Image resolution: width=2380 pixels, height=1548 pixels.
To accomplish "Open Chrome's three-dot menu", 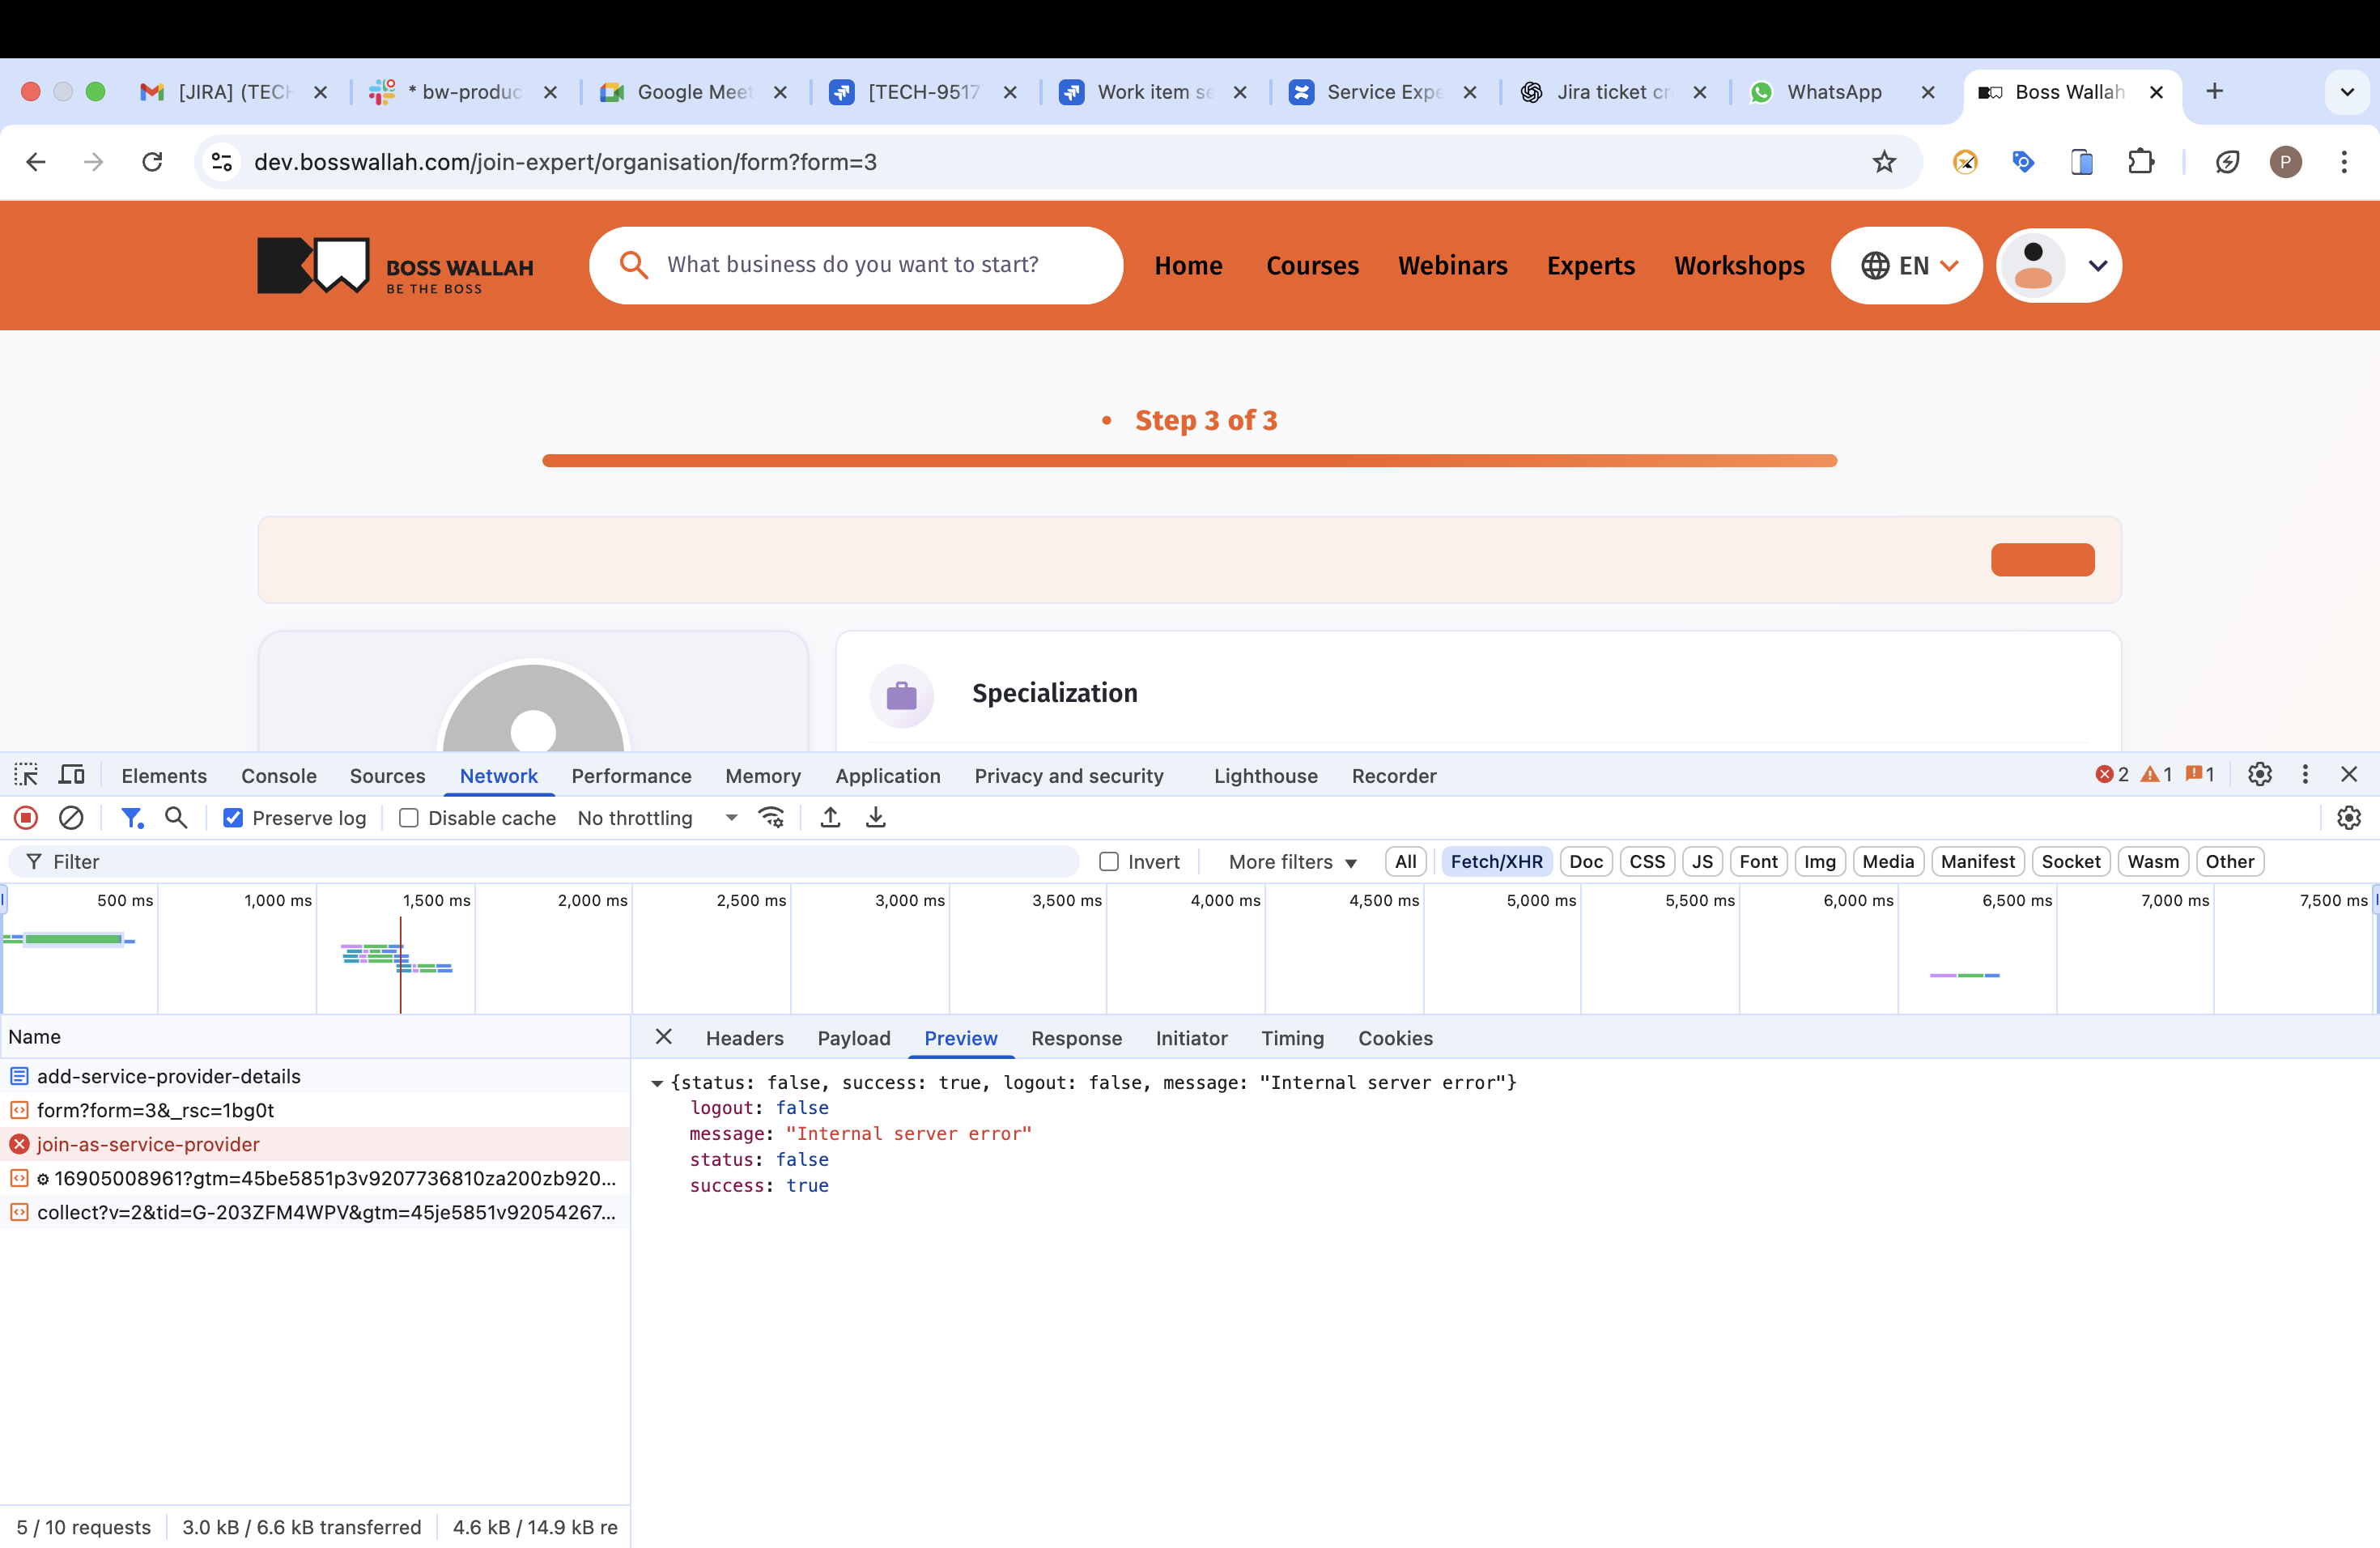I will pyautogui.click(x=2344, y=162).
